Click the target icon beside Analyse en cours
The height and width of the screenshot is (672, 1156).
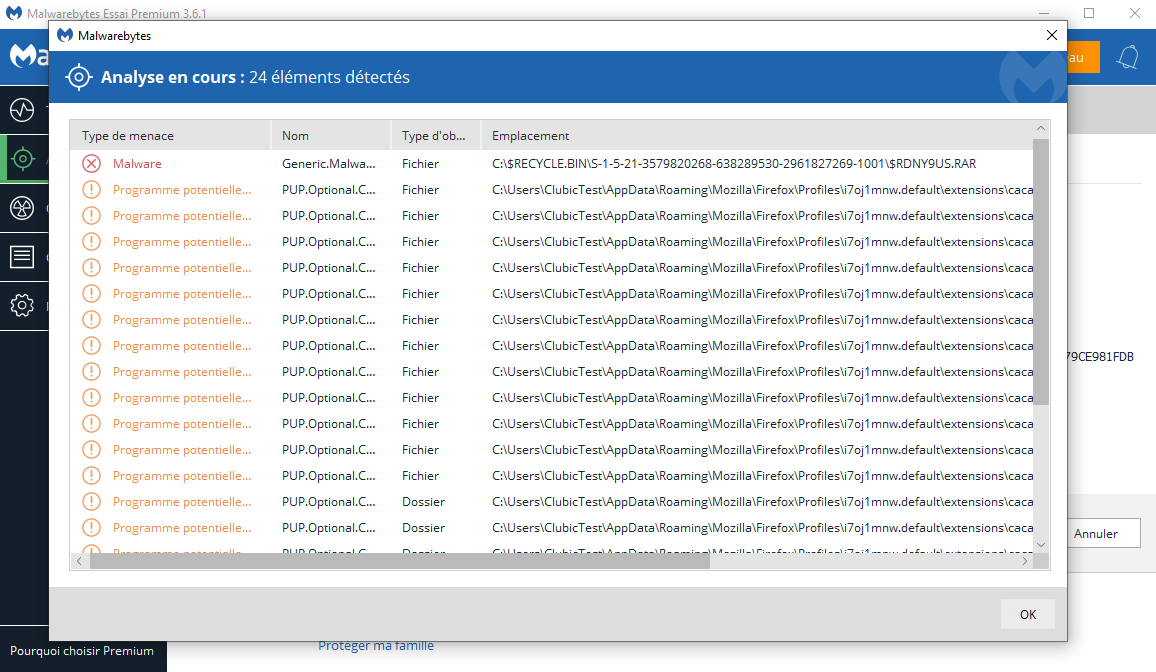(x=79, y=77)
